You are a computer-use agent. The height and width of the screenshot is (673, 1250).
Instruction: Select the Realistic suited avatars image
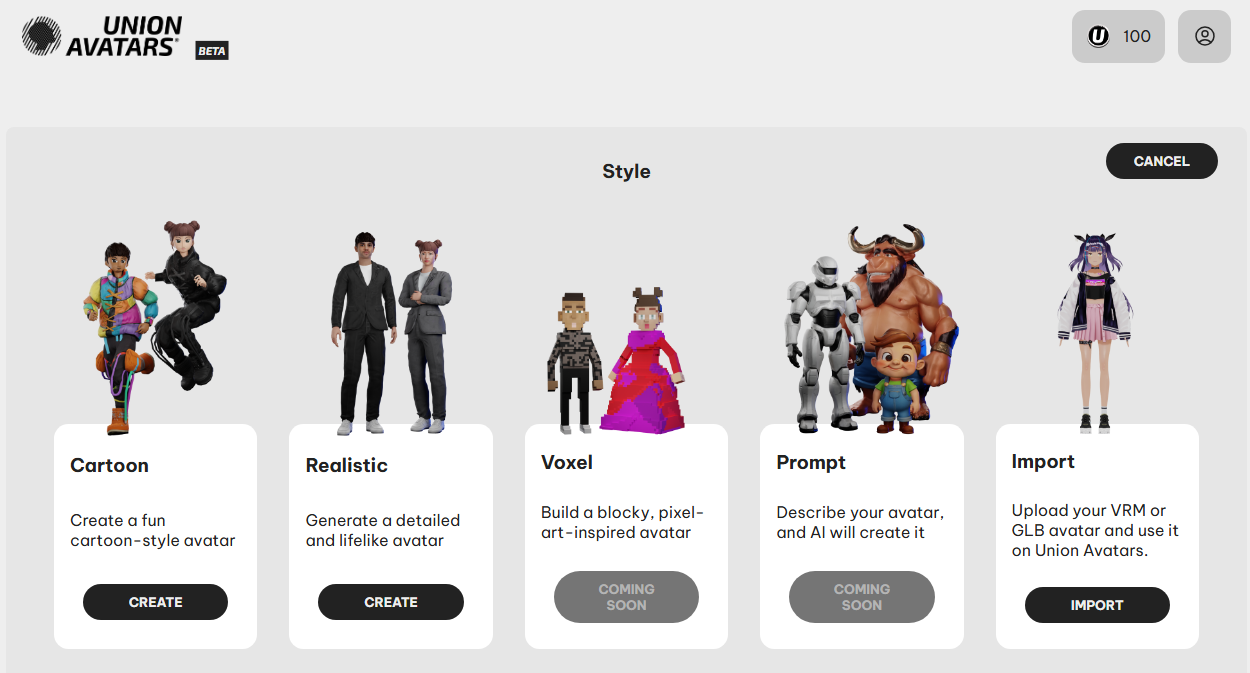[x=391, y=333]
